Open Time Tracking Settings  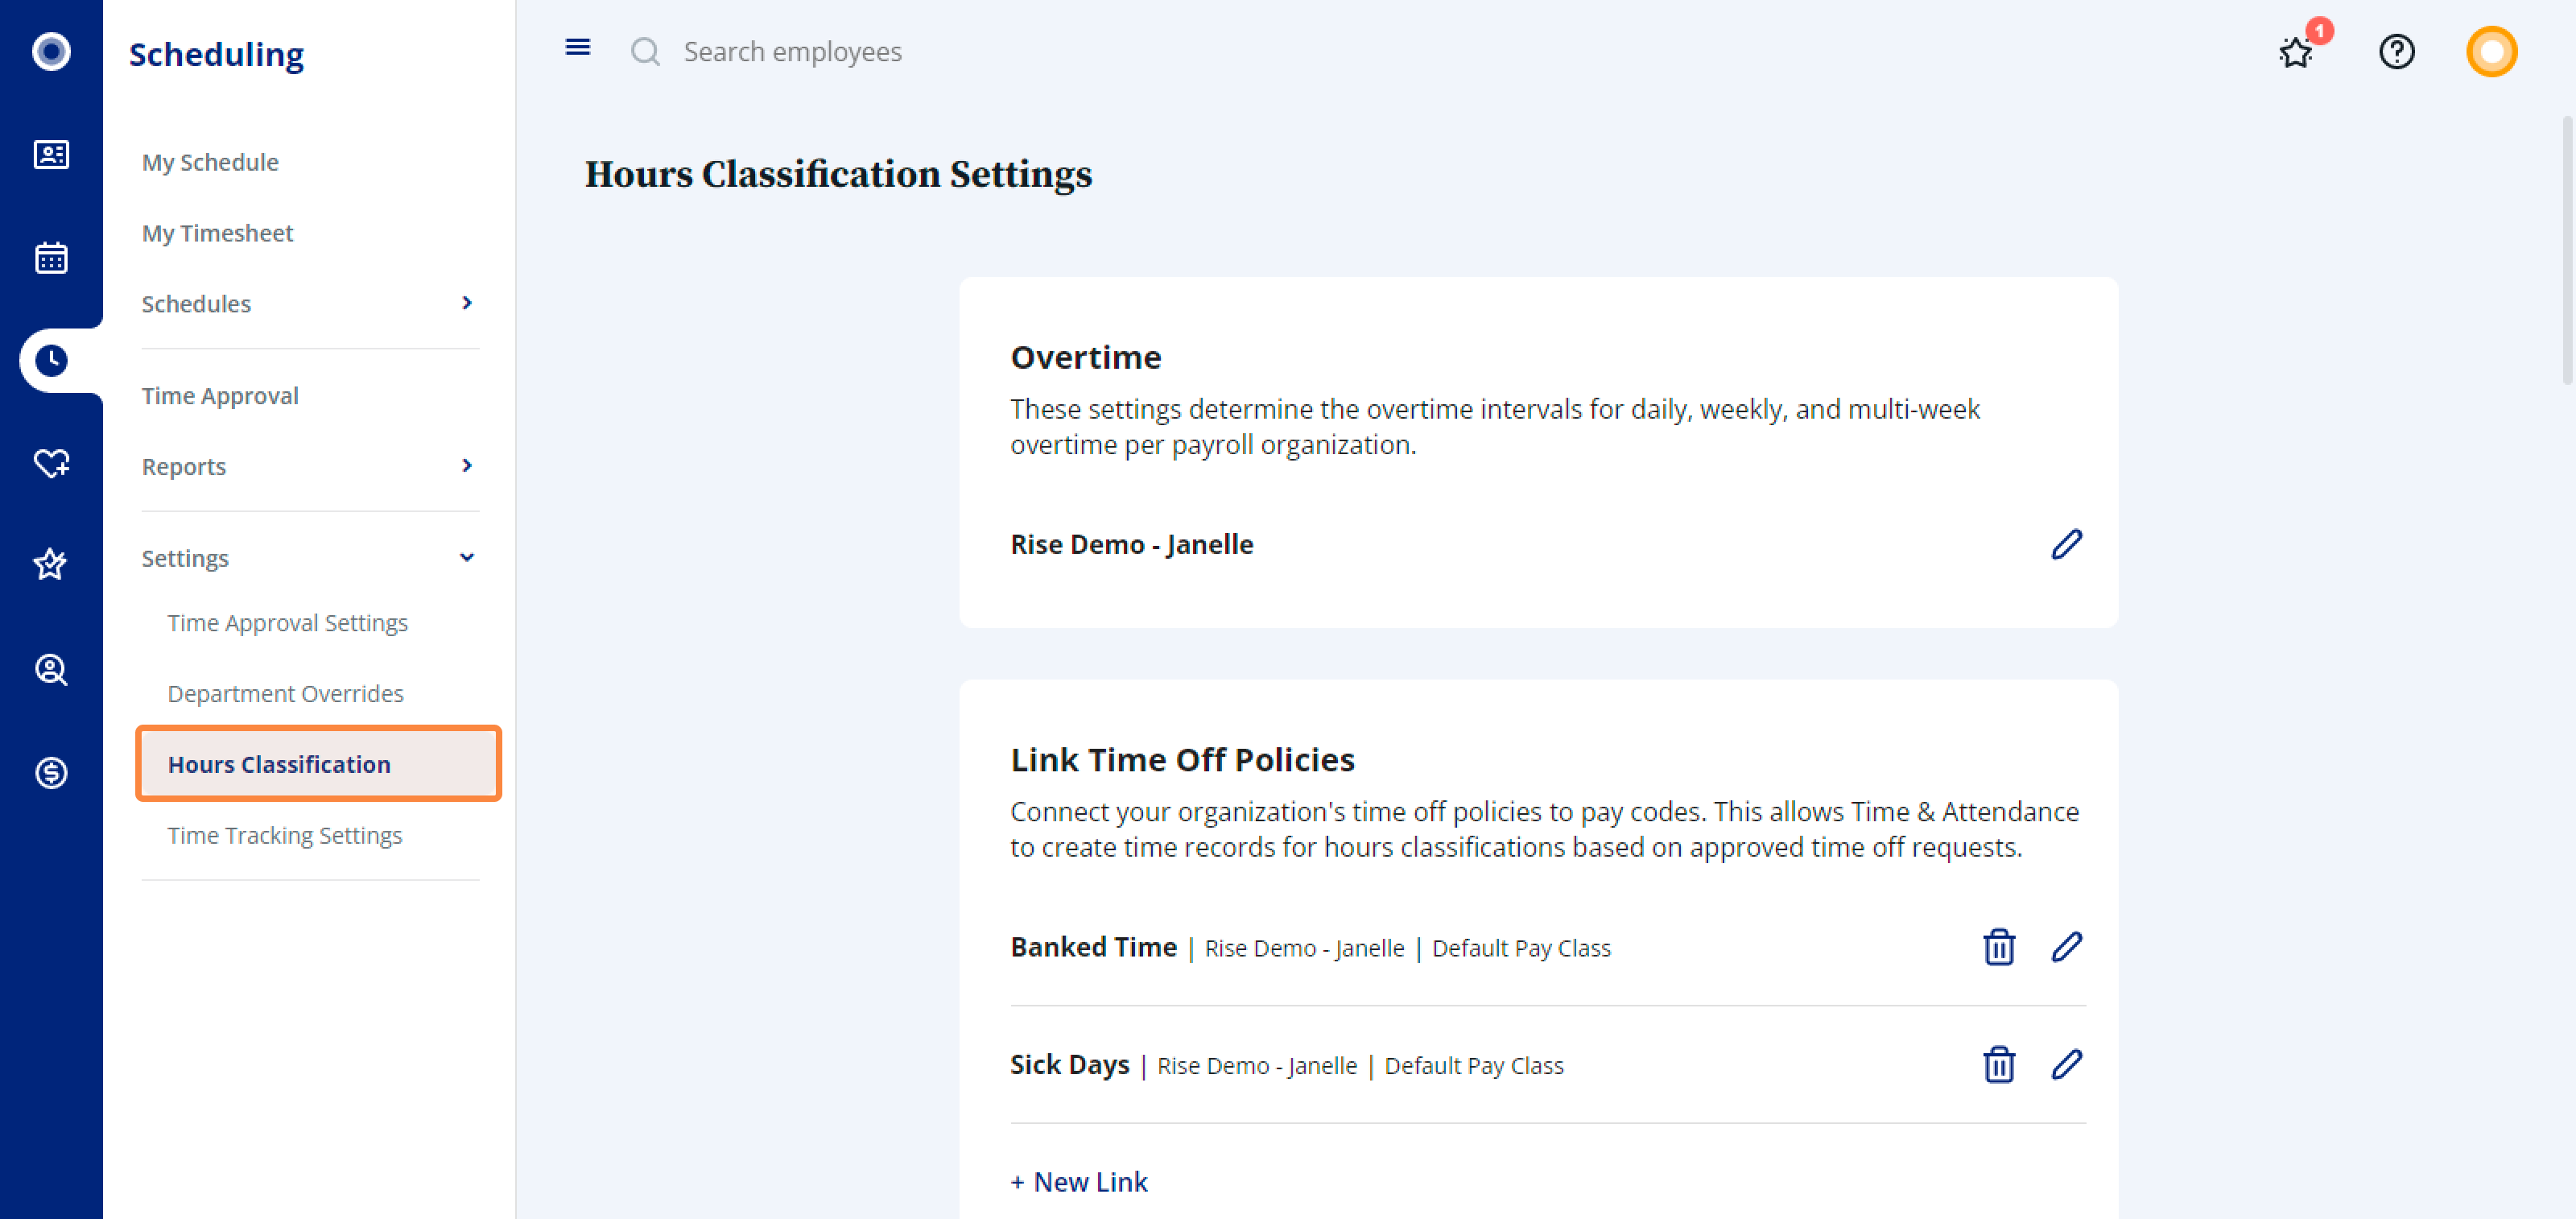(285, 835)
